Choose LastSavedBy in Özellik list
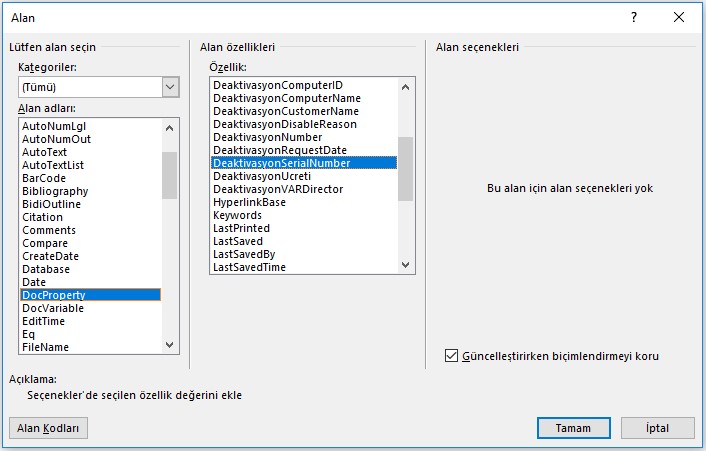The height and width of the screenshot is (451, 706). [244, 254]
